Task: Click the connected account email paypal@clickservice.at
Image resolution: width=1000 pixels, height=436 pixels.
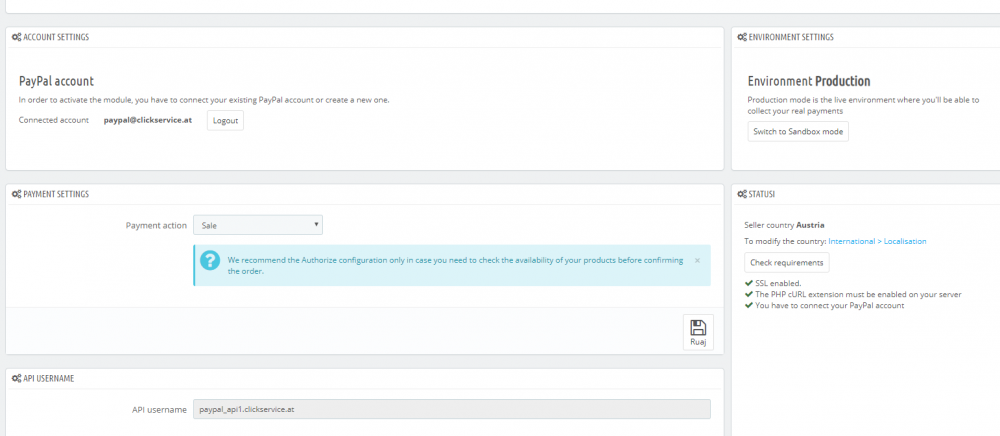Action: [x=148, y=120]
